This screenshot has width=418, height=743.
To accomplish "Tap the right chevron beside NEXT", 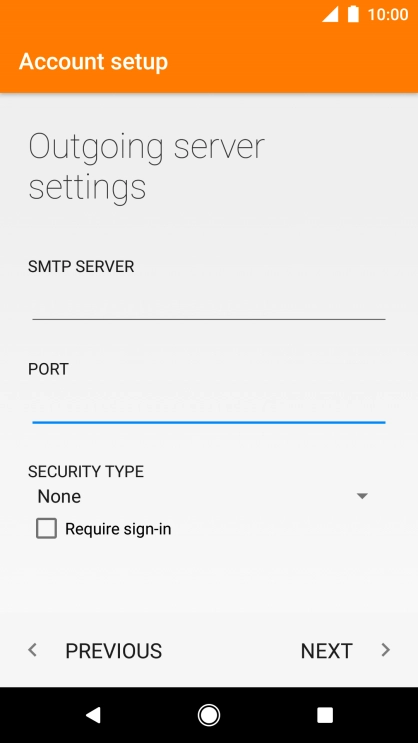I will 386,650.
